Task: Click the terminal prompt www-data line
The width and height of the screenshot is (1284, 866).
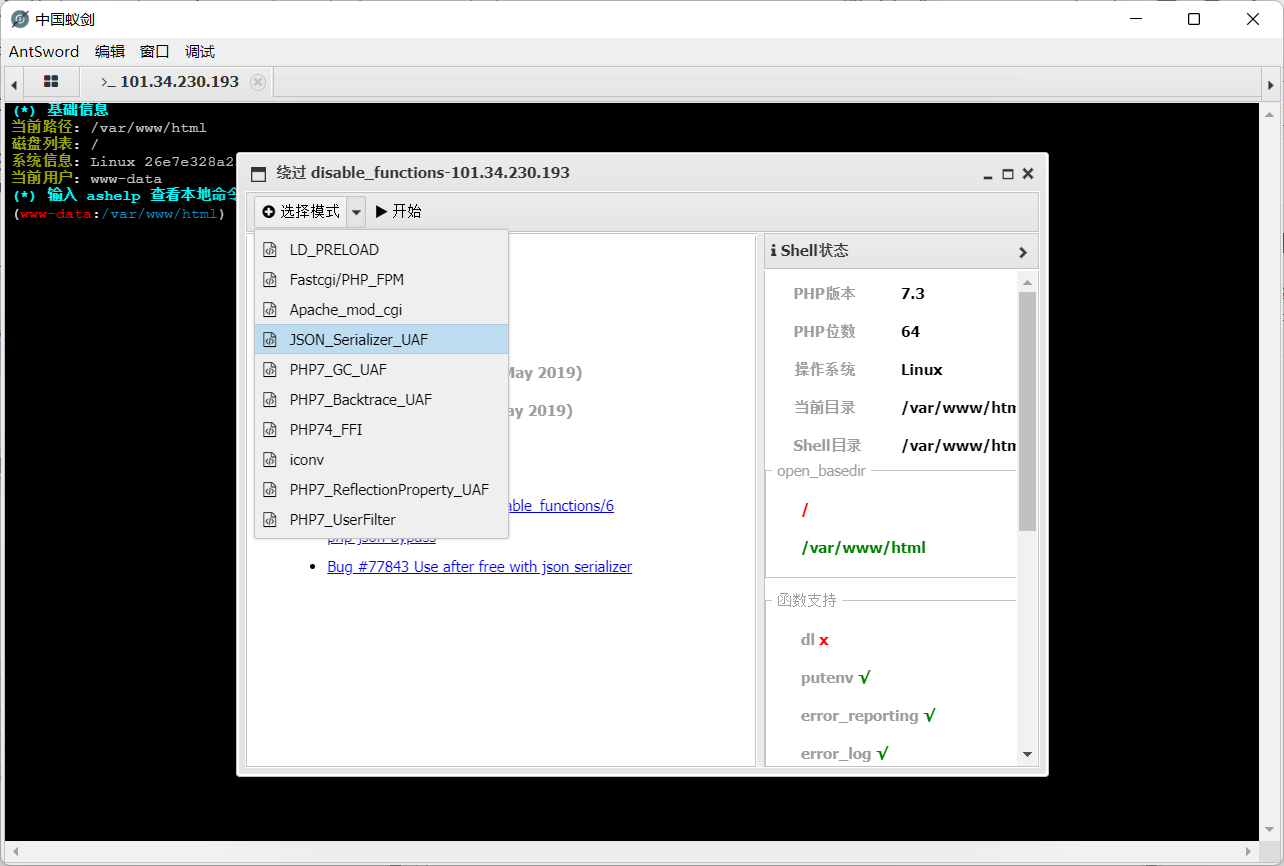Action: tap(119, 214)
